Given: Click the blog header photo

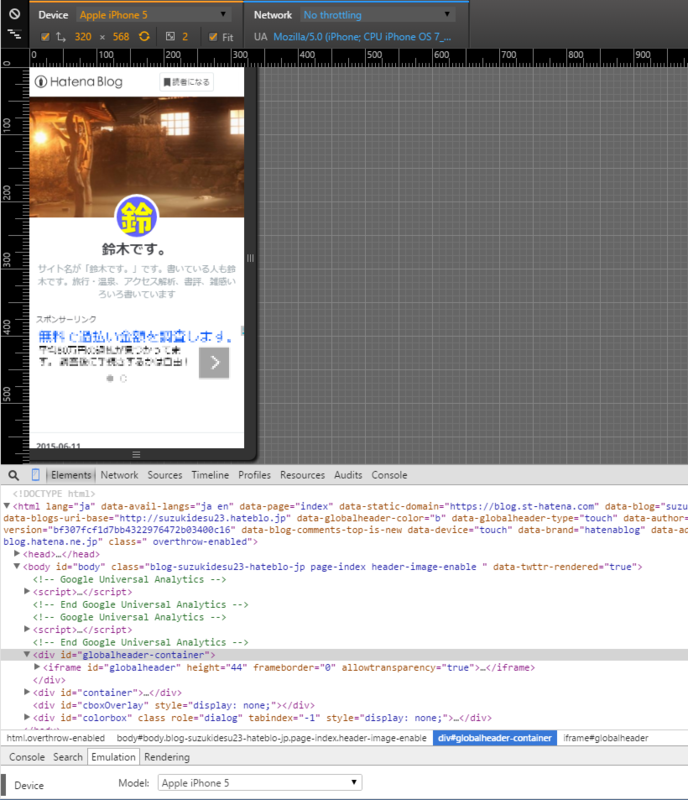Looking at the screenshot, I should point(136,157).
